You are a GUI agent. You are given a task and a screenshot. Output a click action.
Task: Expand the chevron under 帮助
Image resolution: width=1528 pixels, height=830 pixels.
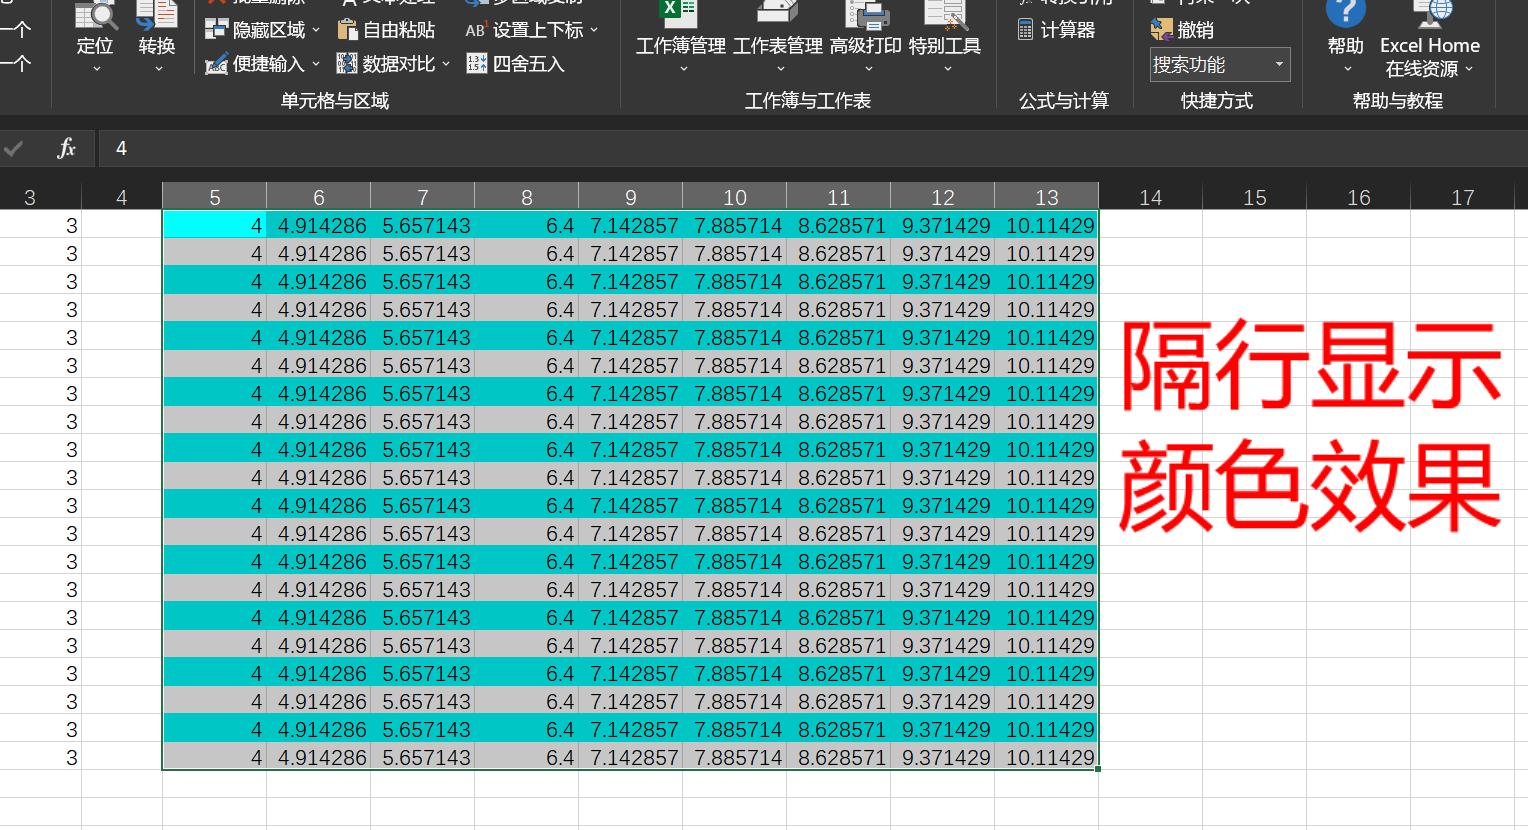pos(1347,69)
